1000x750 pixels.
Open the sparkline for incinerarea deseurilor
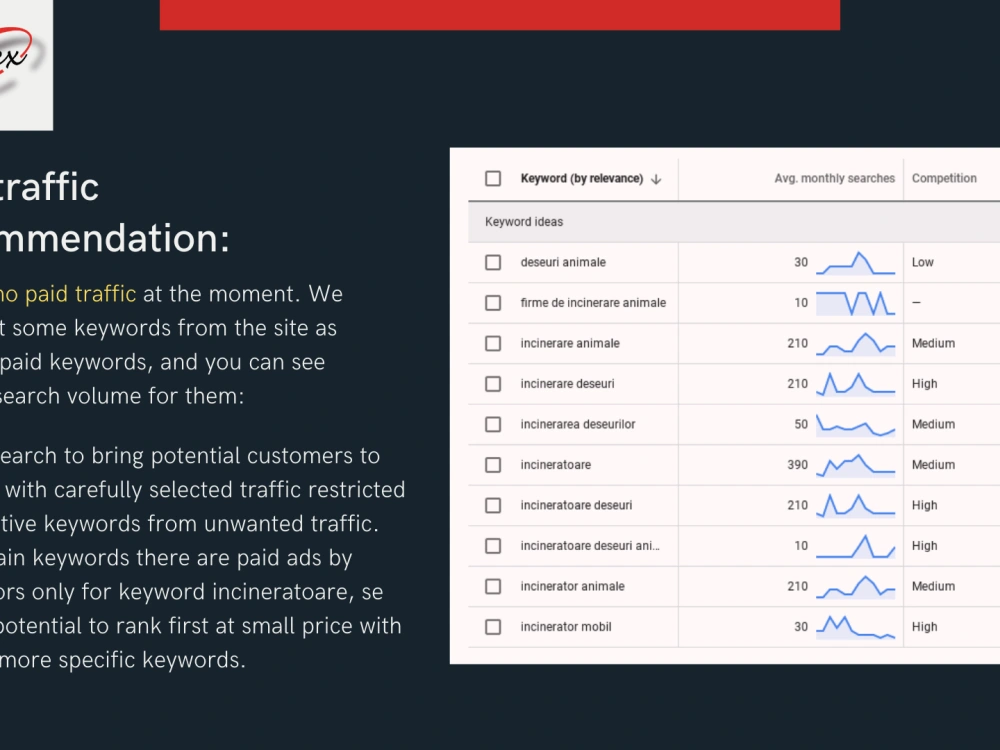point(855,425)
